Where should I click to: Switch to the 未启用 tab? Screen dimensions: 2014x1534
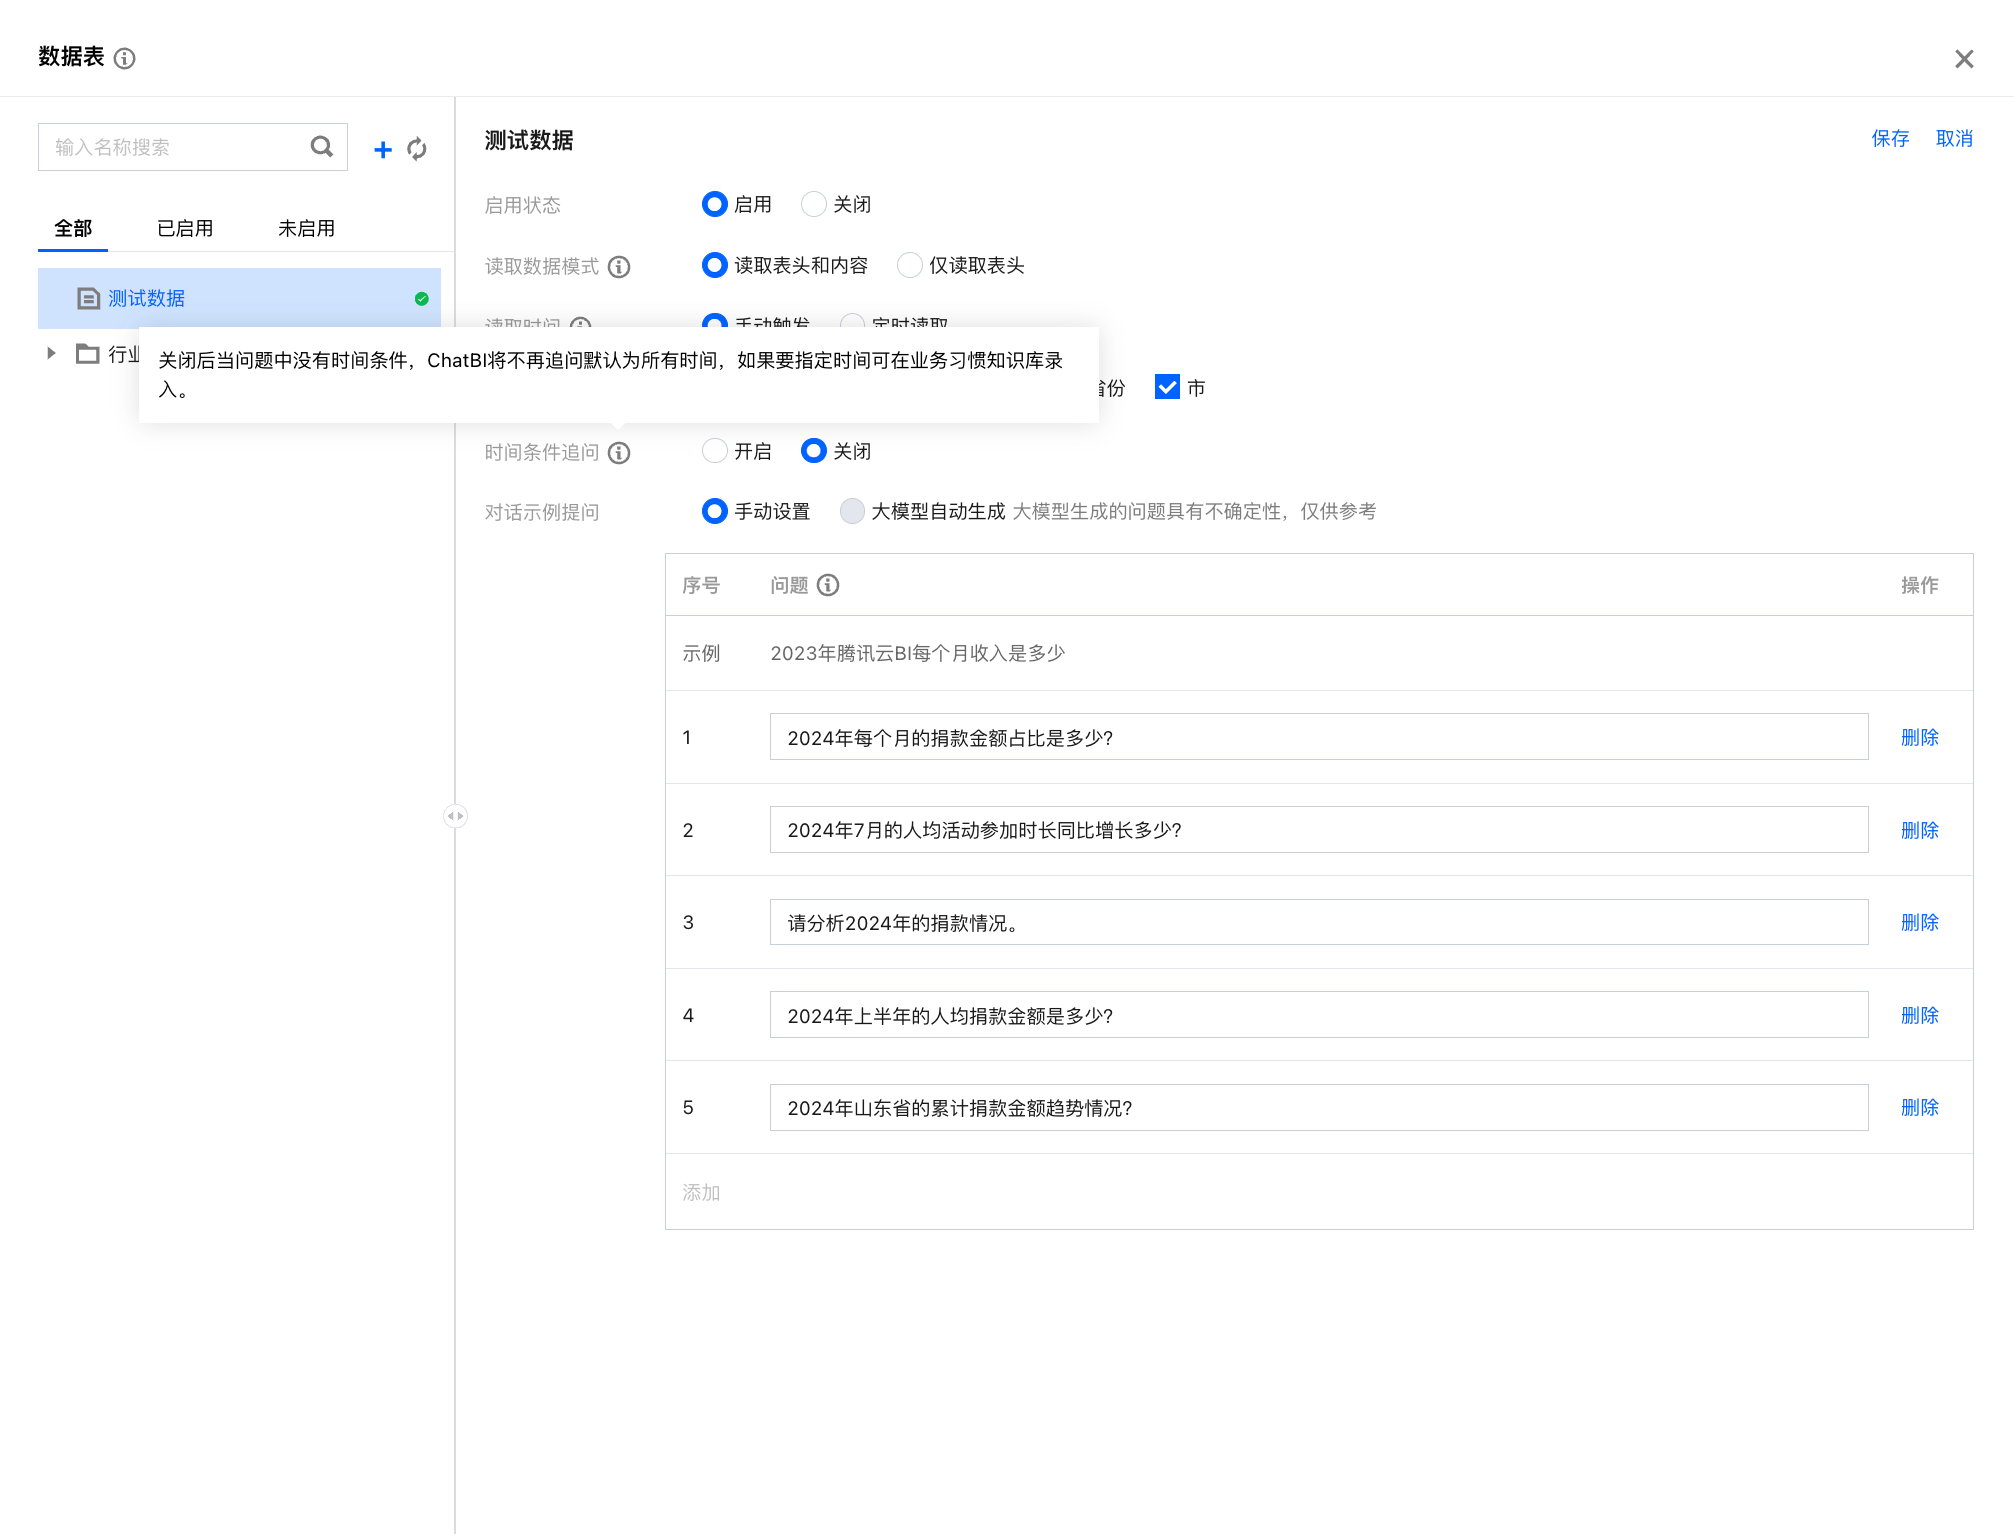[x=306, y=228]
